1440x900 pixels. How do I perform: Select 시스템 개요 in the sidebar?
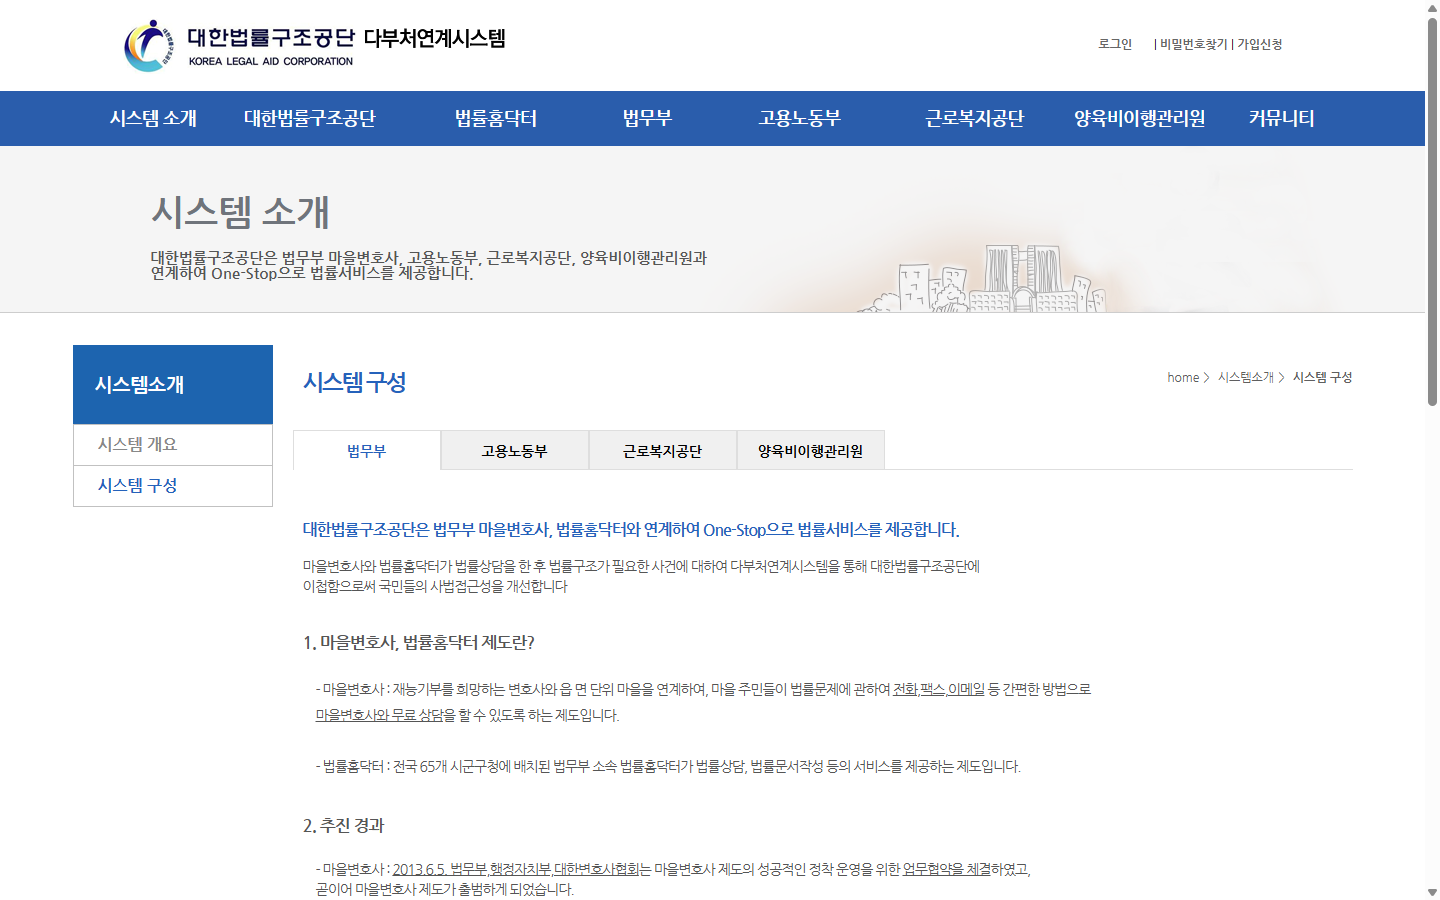173,445
